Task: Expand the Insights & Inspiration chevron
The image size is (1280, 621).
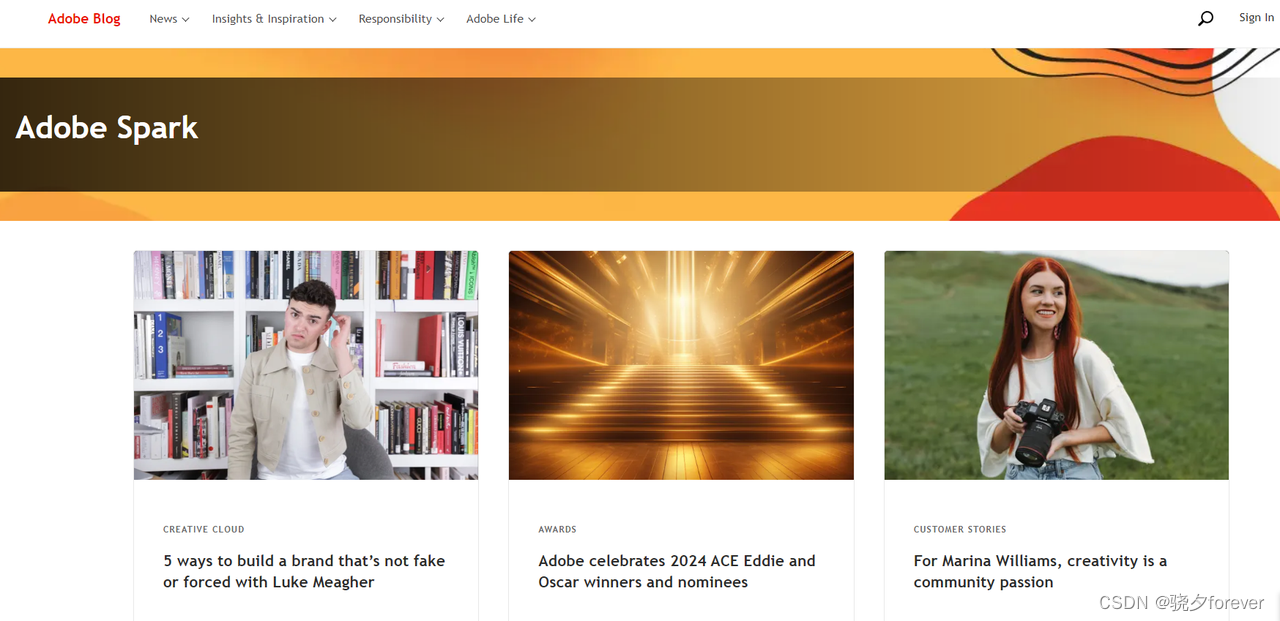Action: click(x=332, y=20)
